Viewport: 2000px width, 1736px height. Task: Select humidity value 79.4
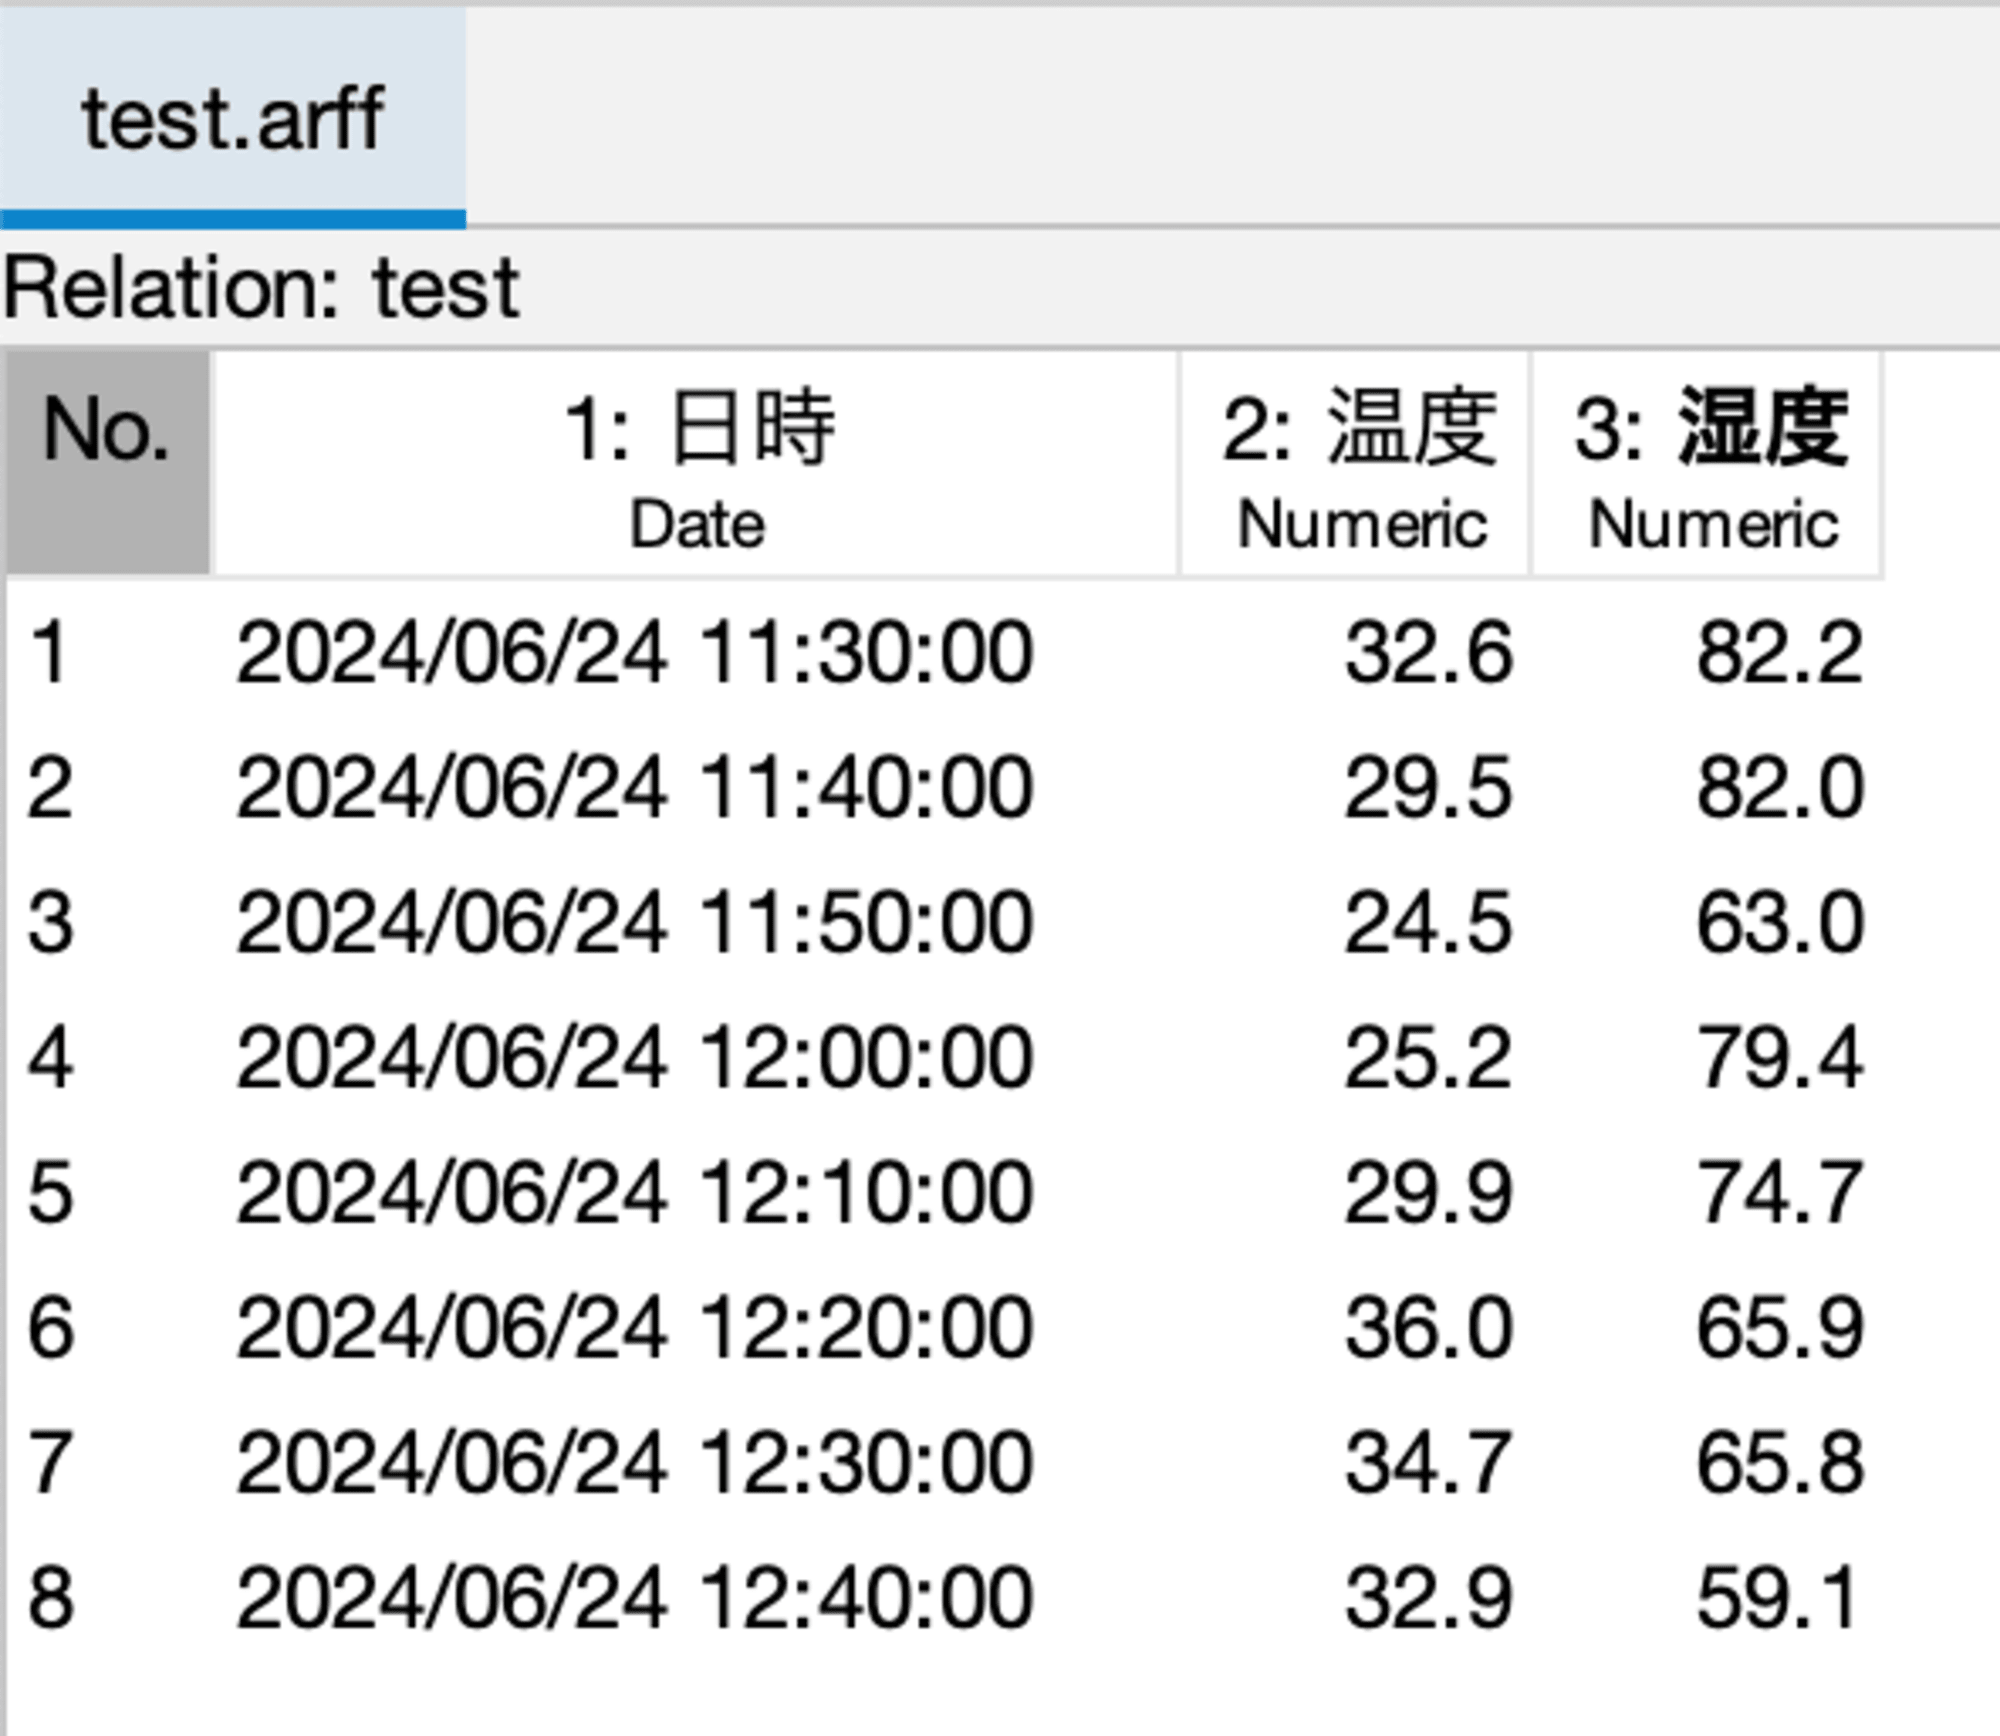click(1708, 1057)
